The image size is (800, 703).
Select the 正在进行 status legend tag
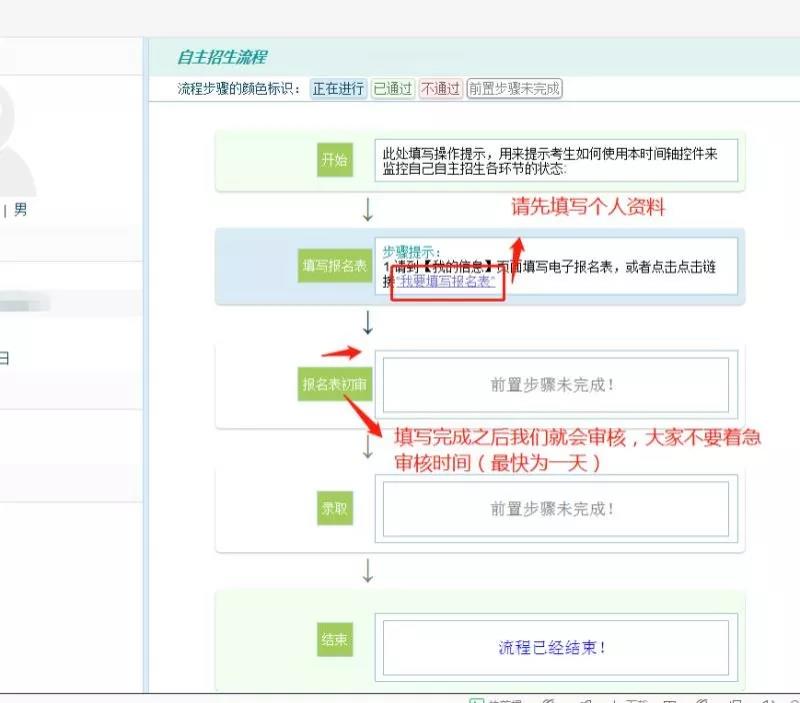tap(338, 88)
